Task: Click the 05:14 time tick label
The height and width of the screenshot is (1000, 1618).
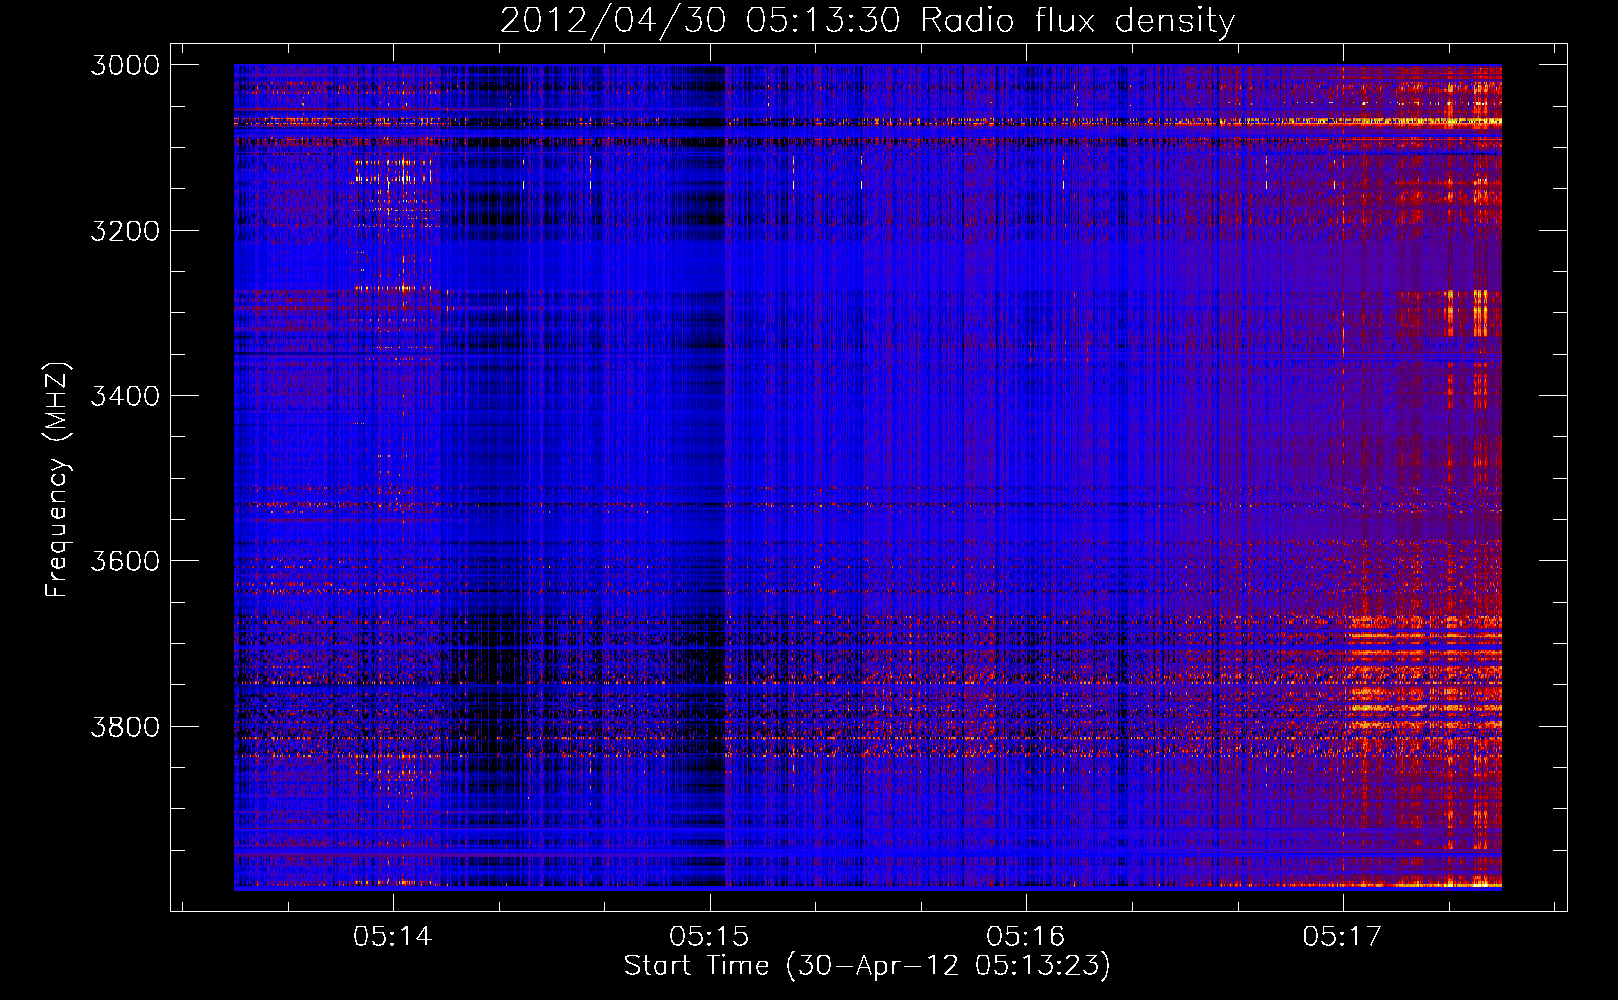Action: click(393, 937)
